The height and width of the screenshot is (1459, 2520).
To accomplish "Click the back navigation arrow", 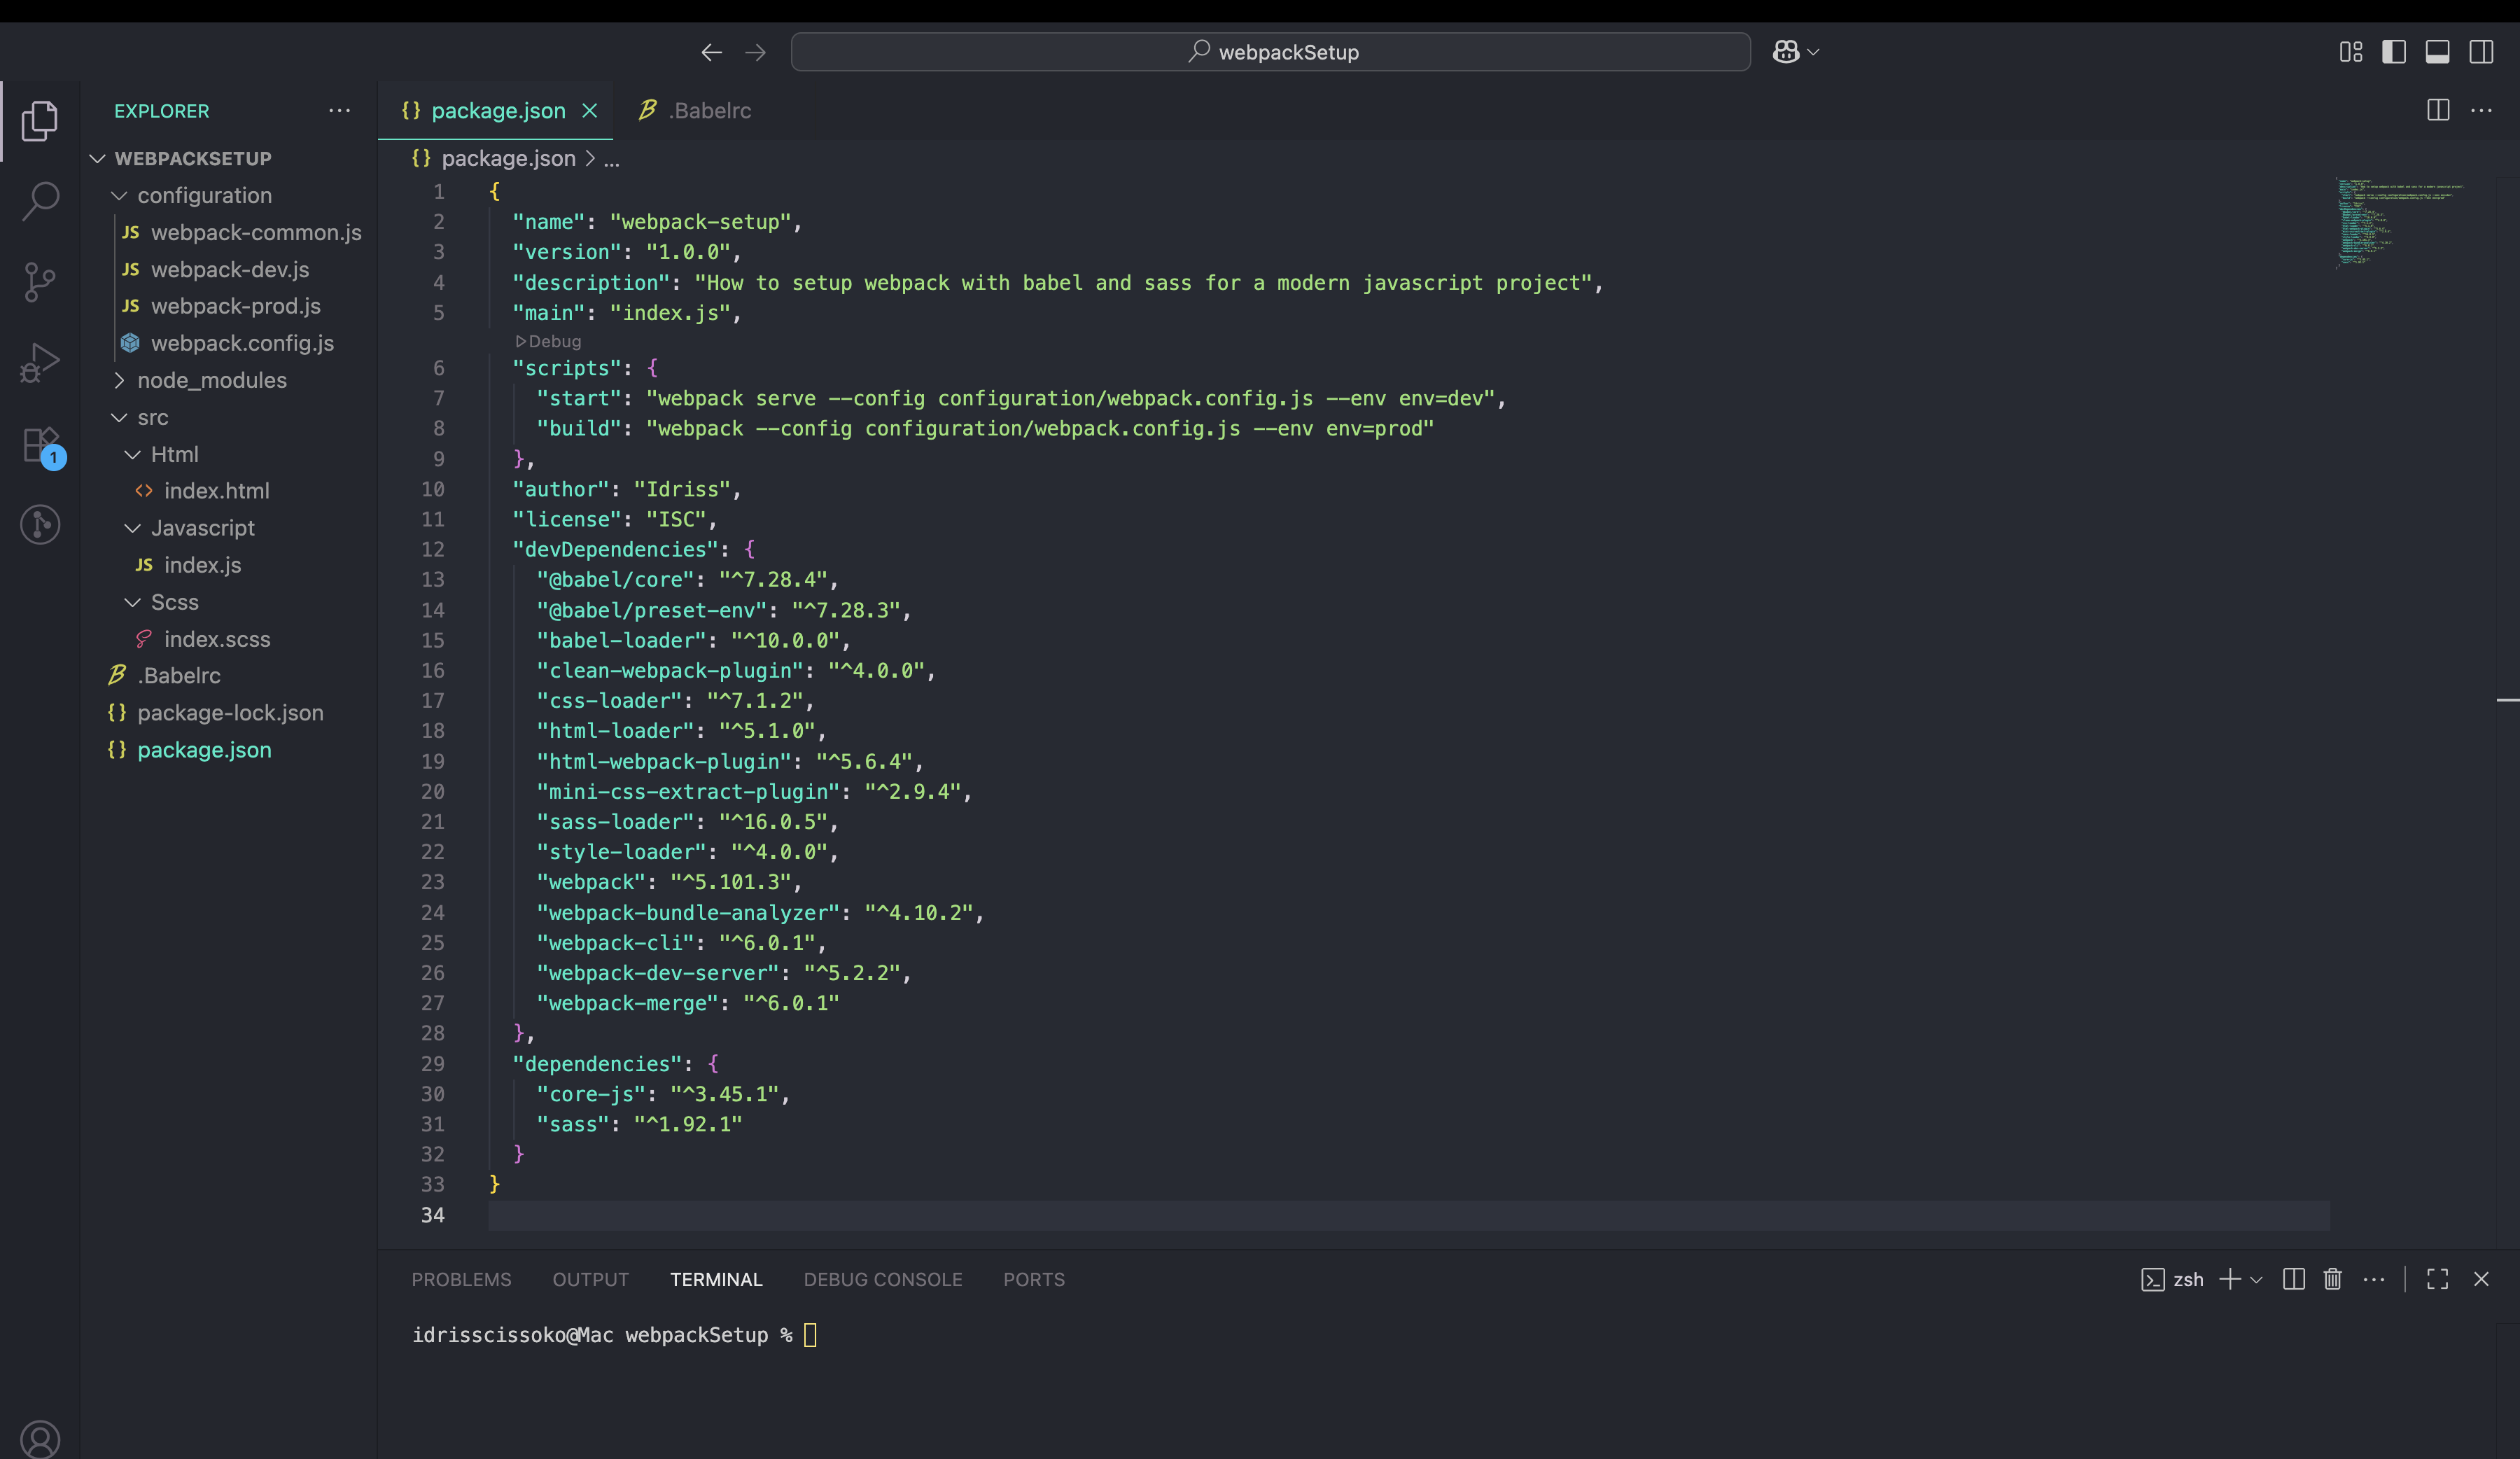I will [711, 51].
